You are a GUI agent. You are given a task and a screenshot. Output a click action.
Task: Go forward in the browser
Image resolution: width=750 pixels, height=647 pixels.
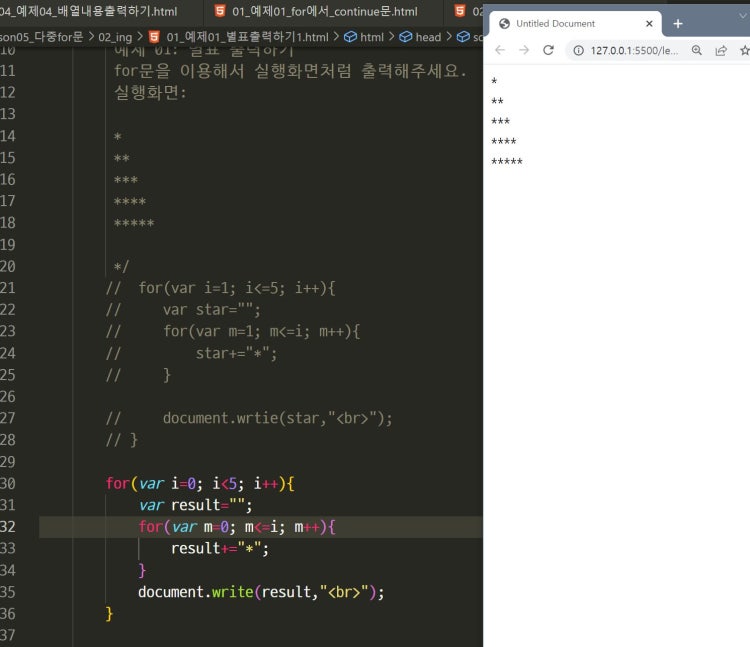click(524, 50)
